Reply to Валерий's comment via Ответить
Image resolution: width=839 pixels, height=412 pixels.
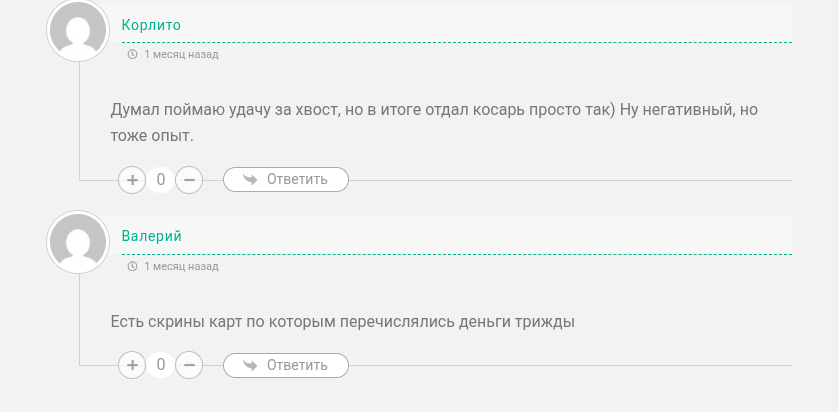285,365
